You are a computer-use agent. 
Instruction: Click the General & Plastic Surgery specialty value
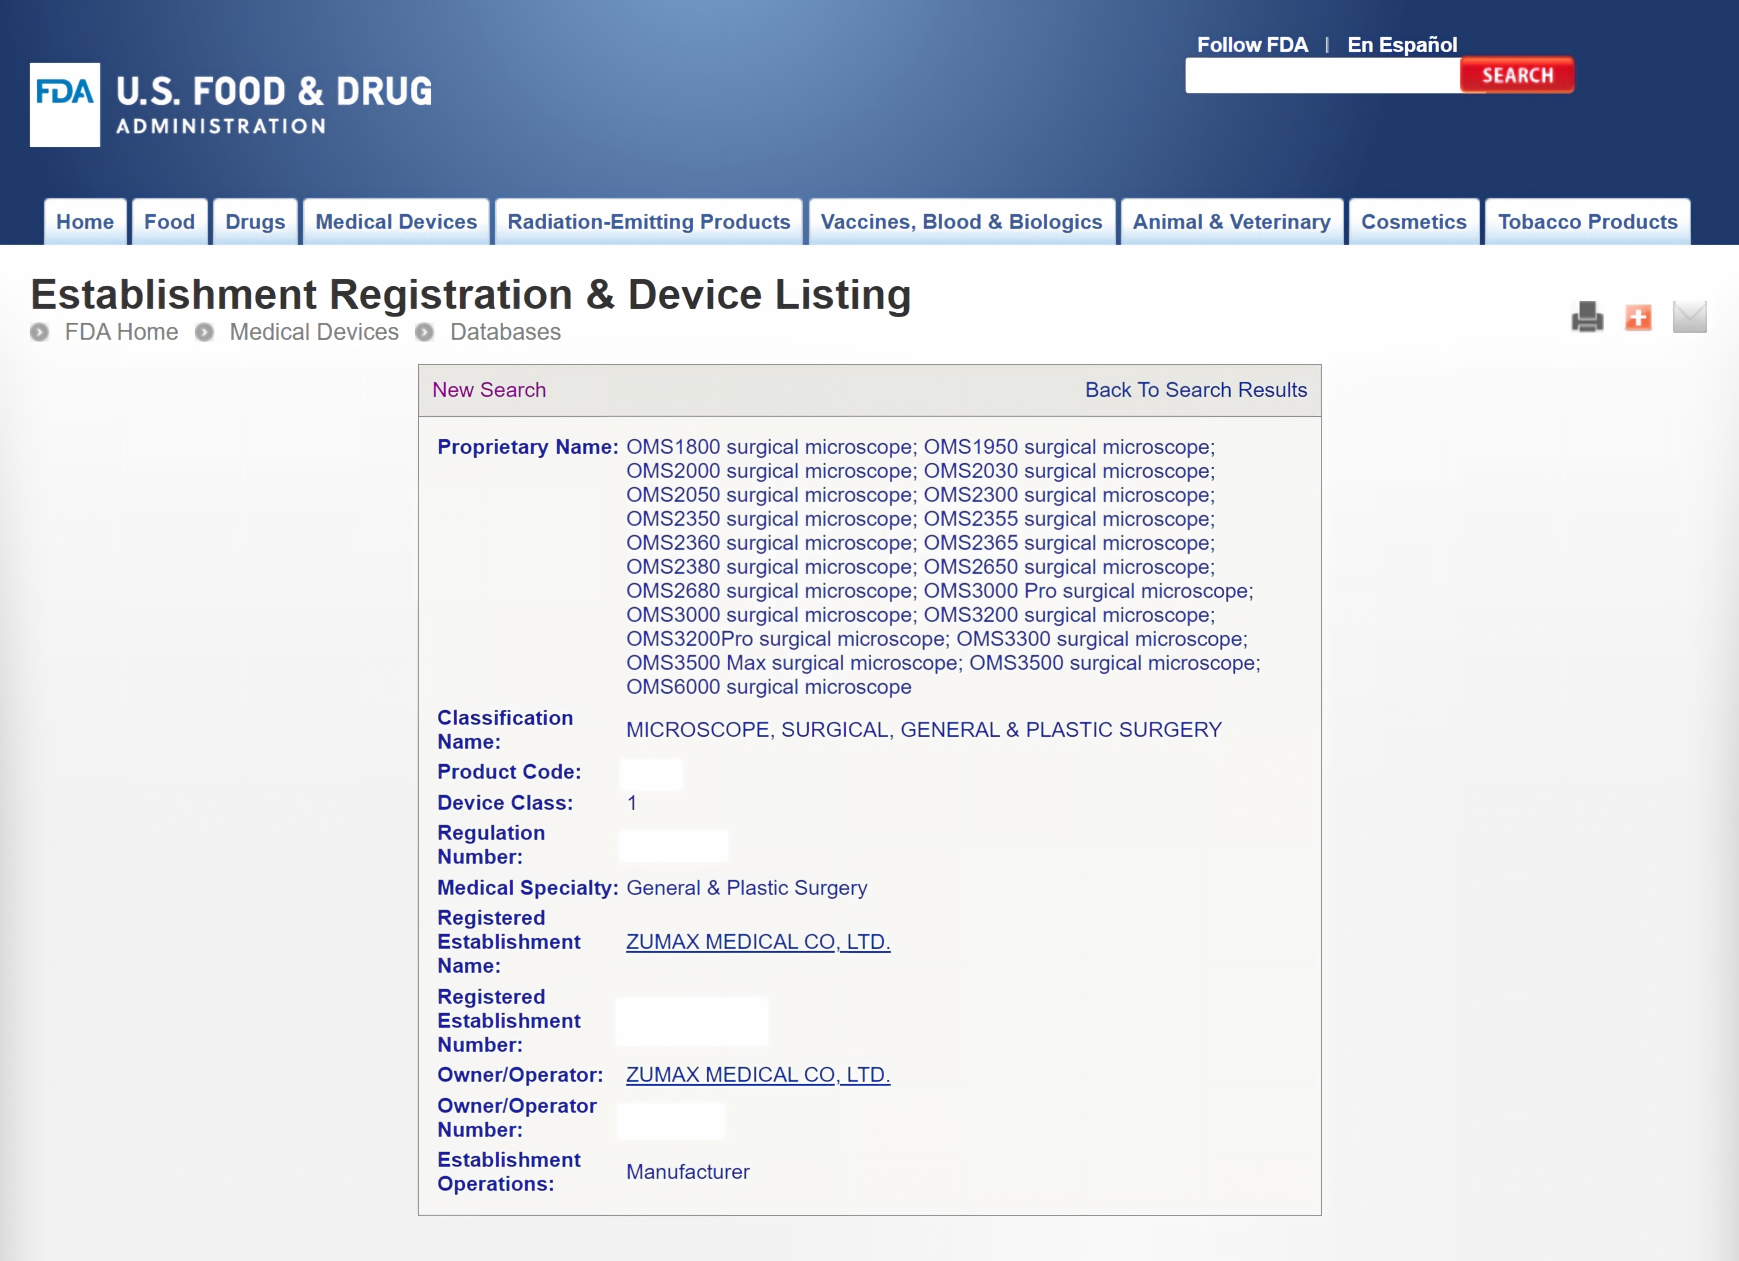747,888
